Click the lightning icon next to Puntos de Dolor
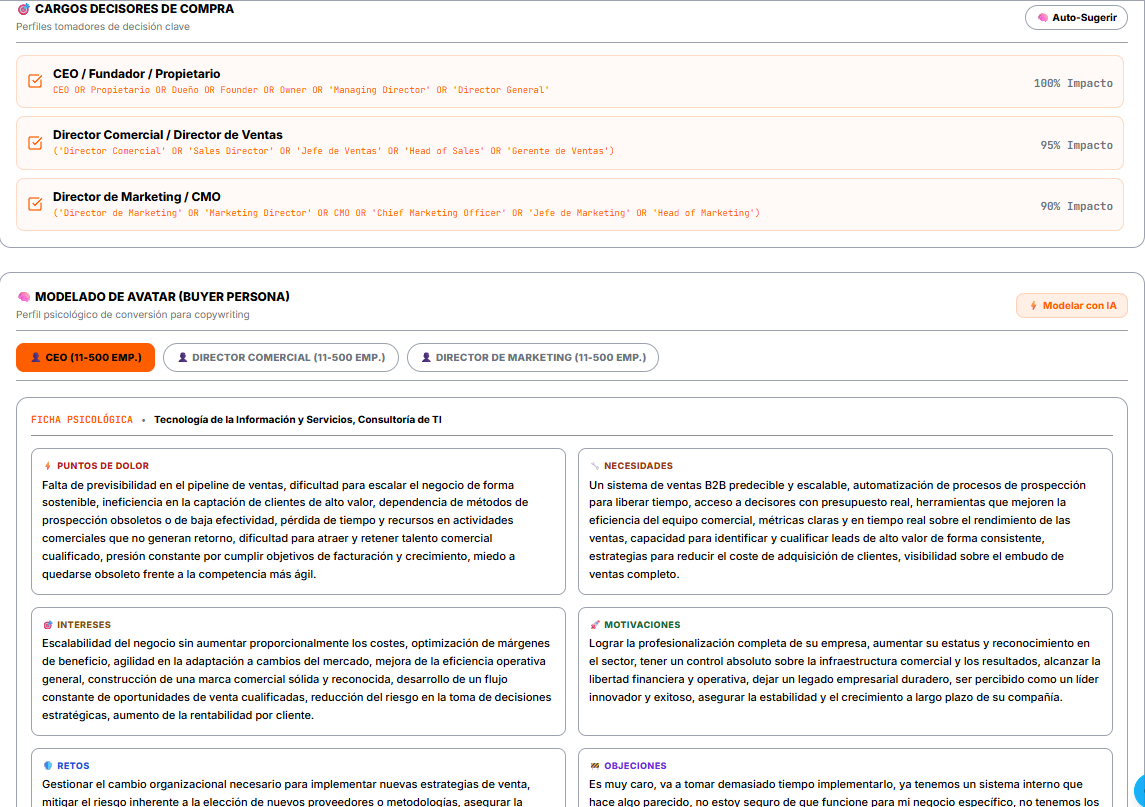The width and height of the screenshot is (1145, 807). [x=47, y=466]
